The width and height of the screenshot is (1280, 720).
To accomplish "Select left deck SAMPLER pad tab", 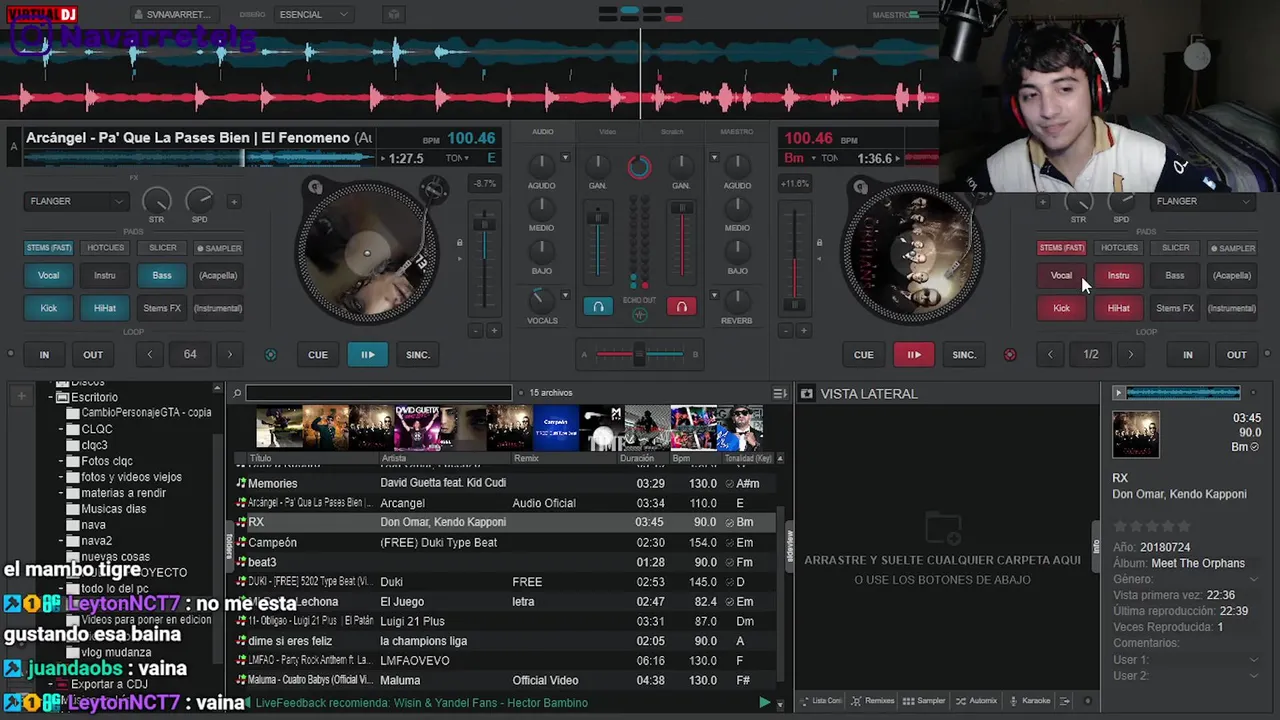I will [218, 248].
